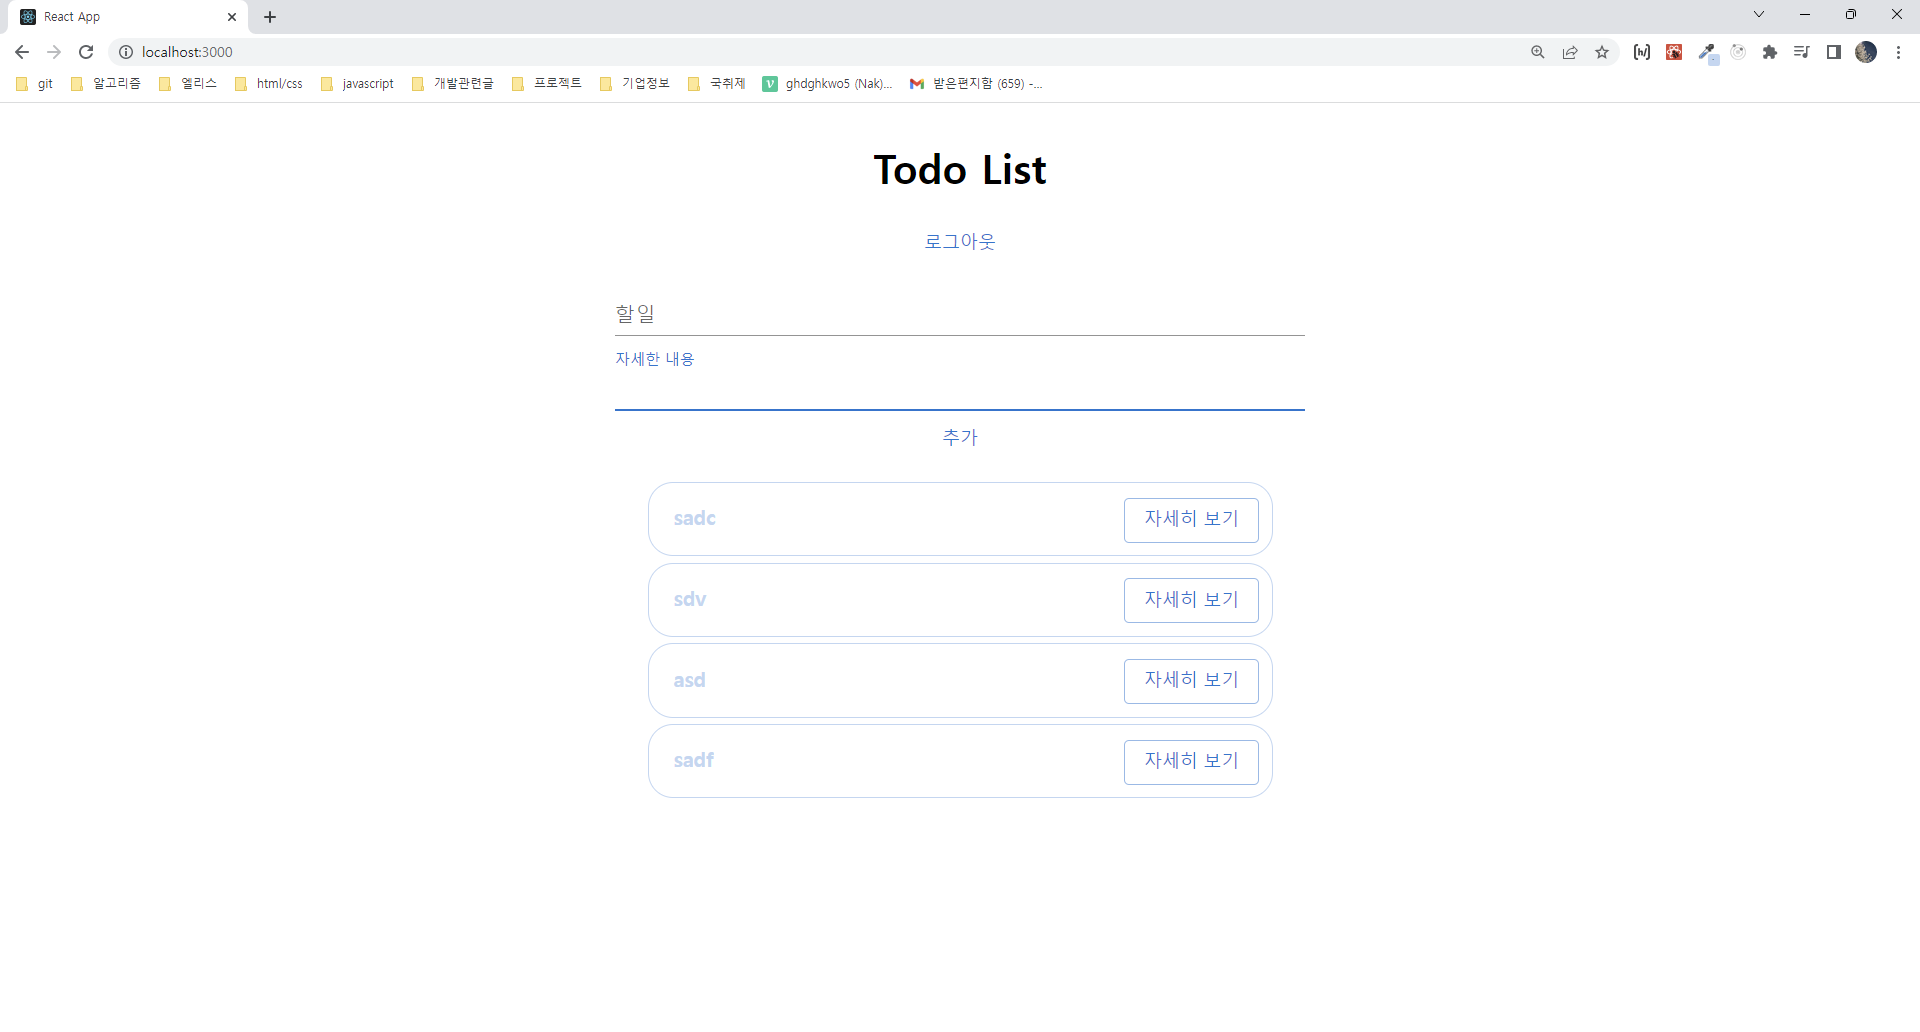Click the profile avatar to switch accounts

click(x=1867, y=51)
